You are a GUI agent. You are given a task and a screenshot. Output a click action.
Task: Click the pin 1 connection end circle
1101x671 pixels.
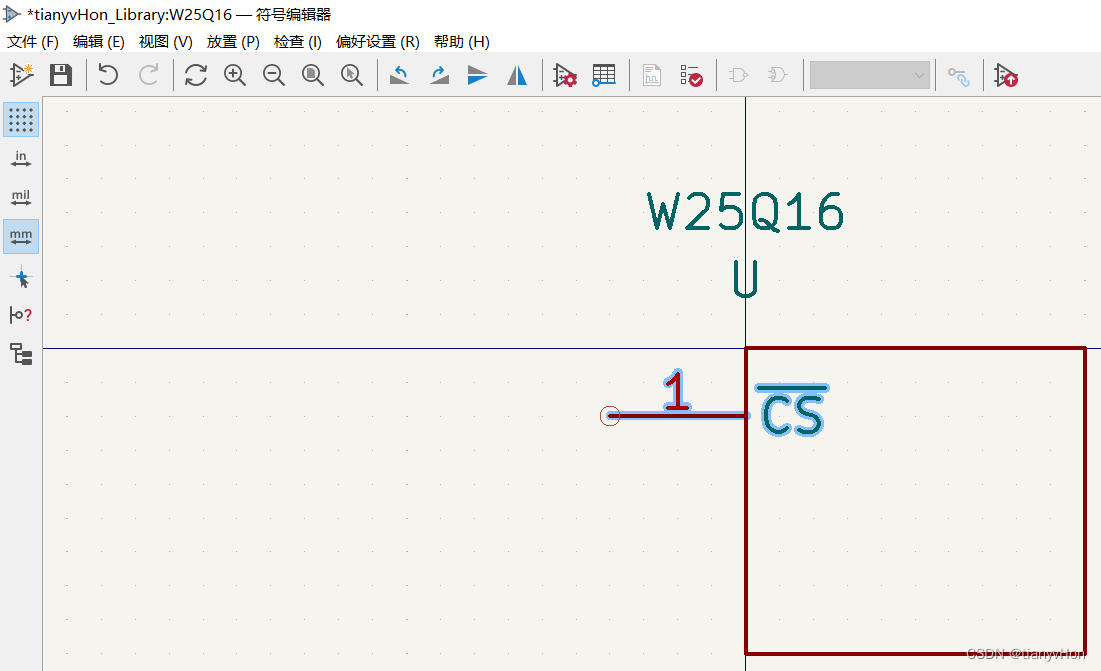[610, 416]
